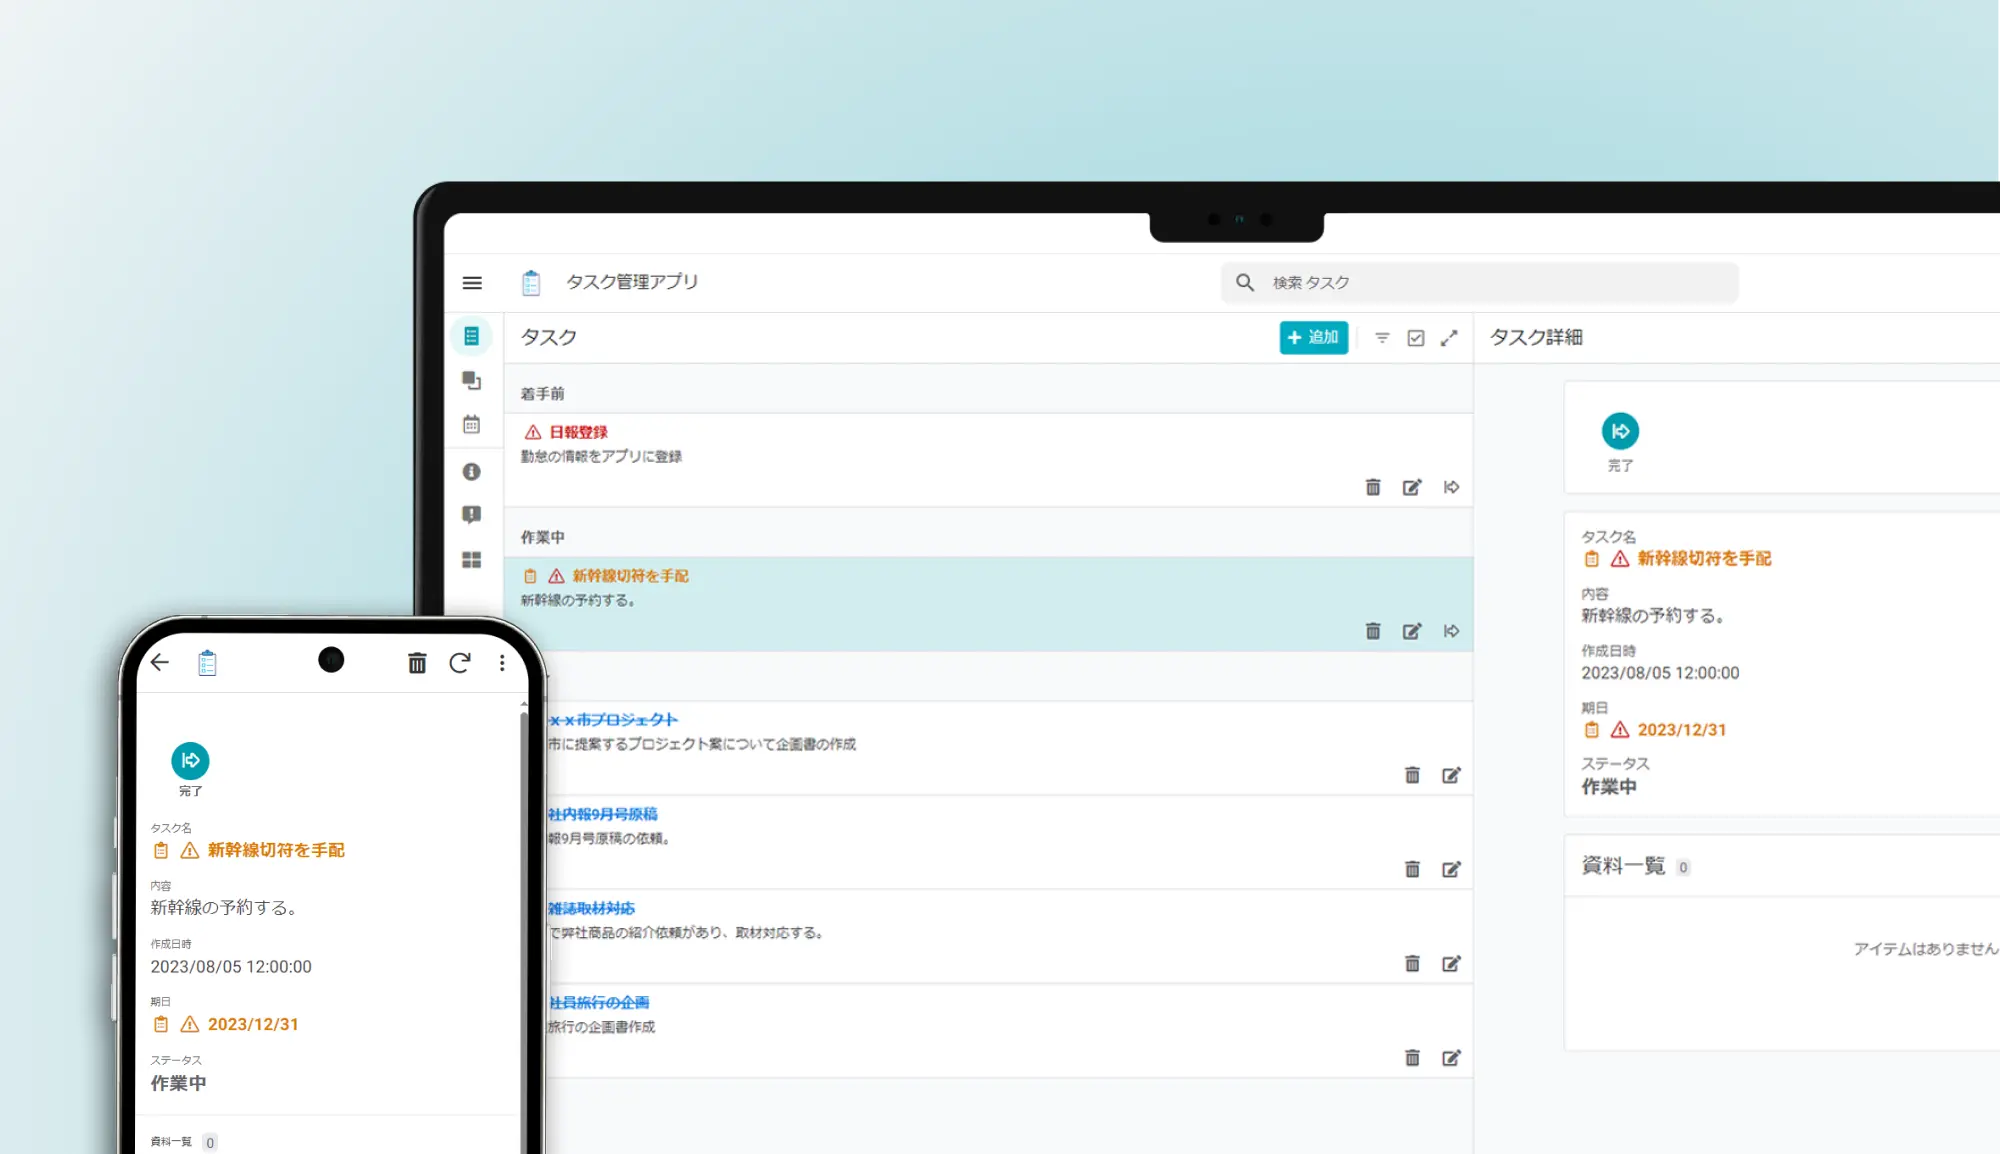Open the hamburger navigation menu

click(472, 283)
